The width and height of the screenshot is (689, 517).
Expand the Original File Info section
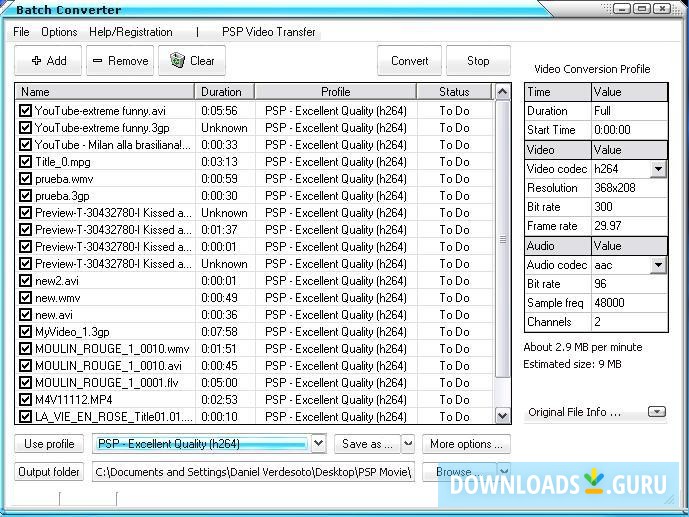pyautogui.click(x=657, y=412)
